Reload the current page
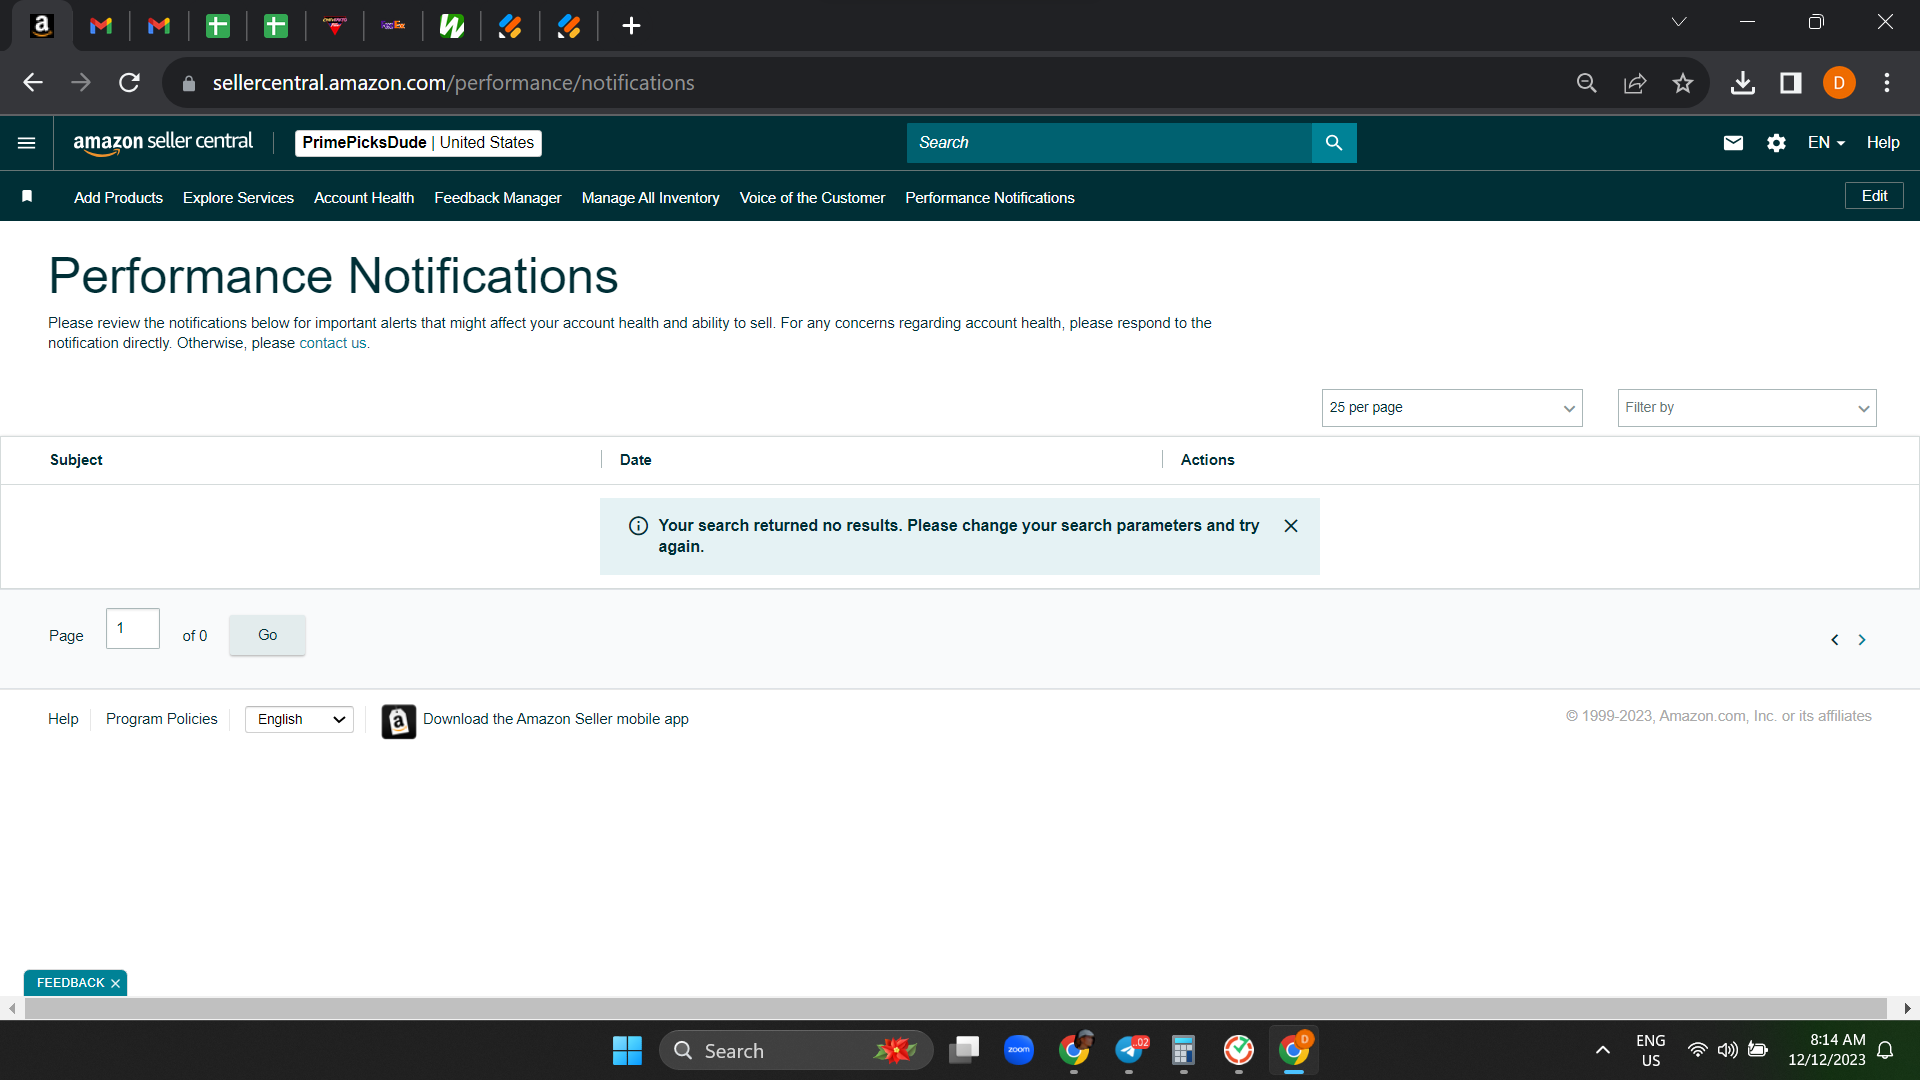The width and height of the screenshot is (1920, 1080). coord(129,83)
